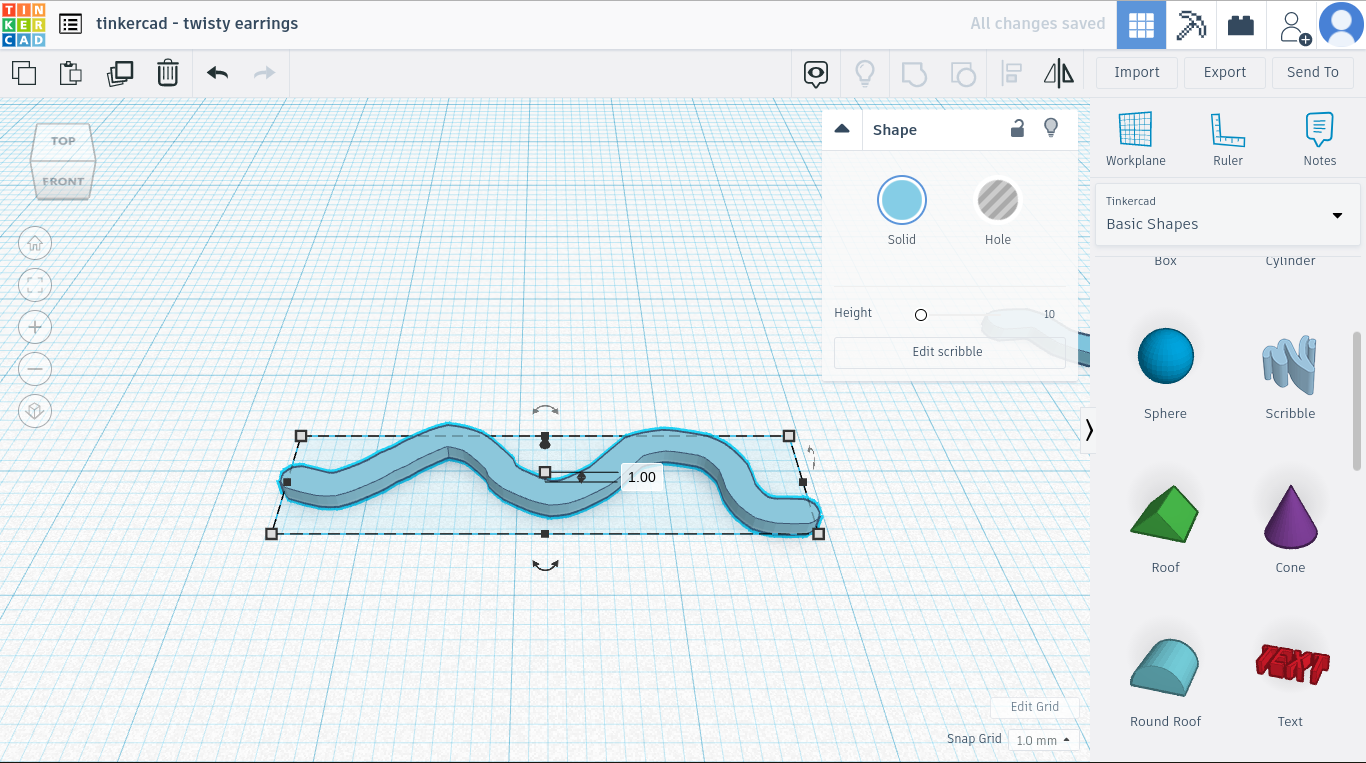Open the Bricks mode

[1241, 25]
